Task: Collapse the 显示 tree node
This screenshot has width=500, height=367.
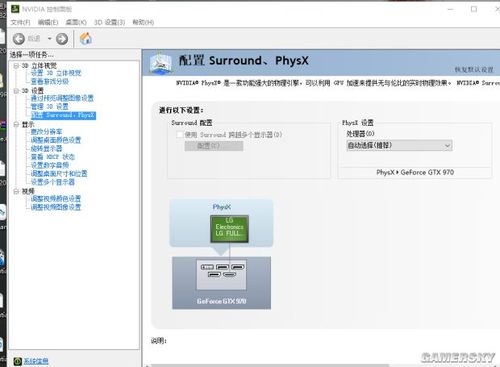Action: [x=16, y=124]
